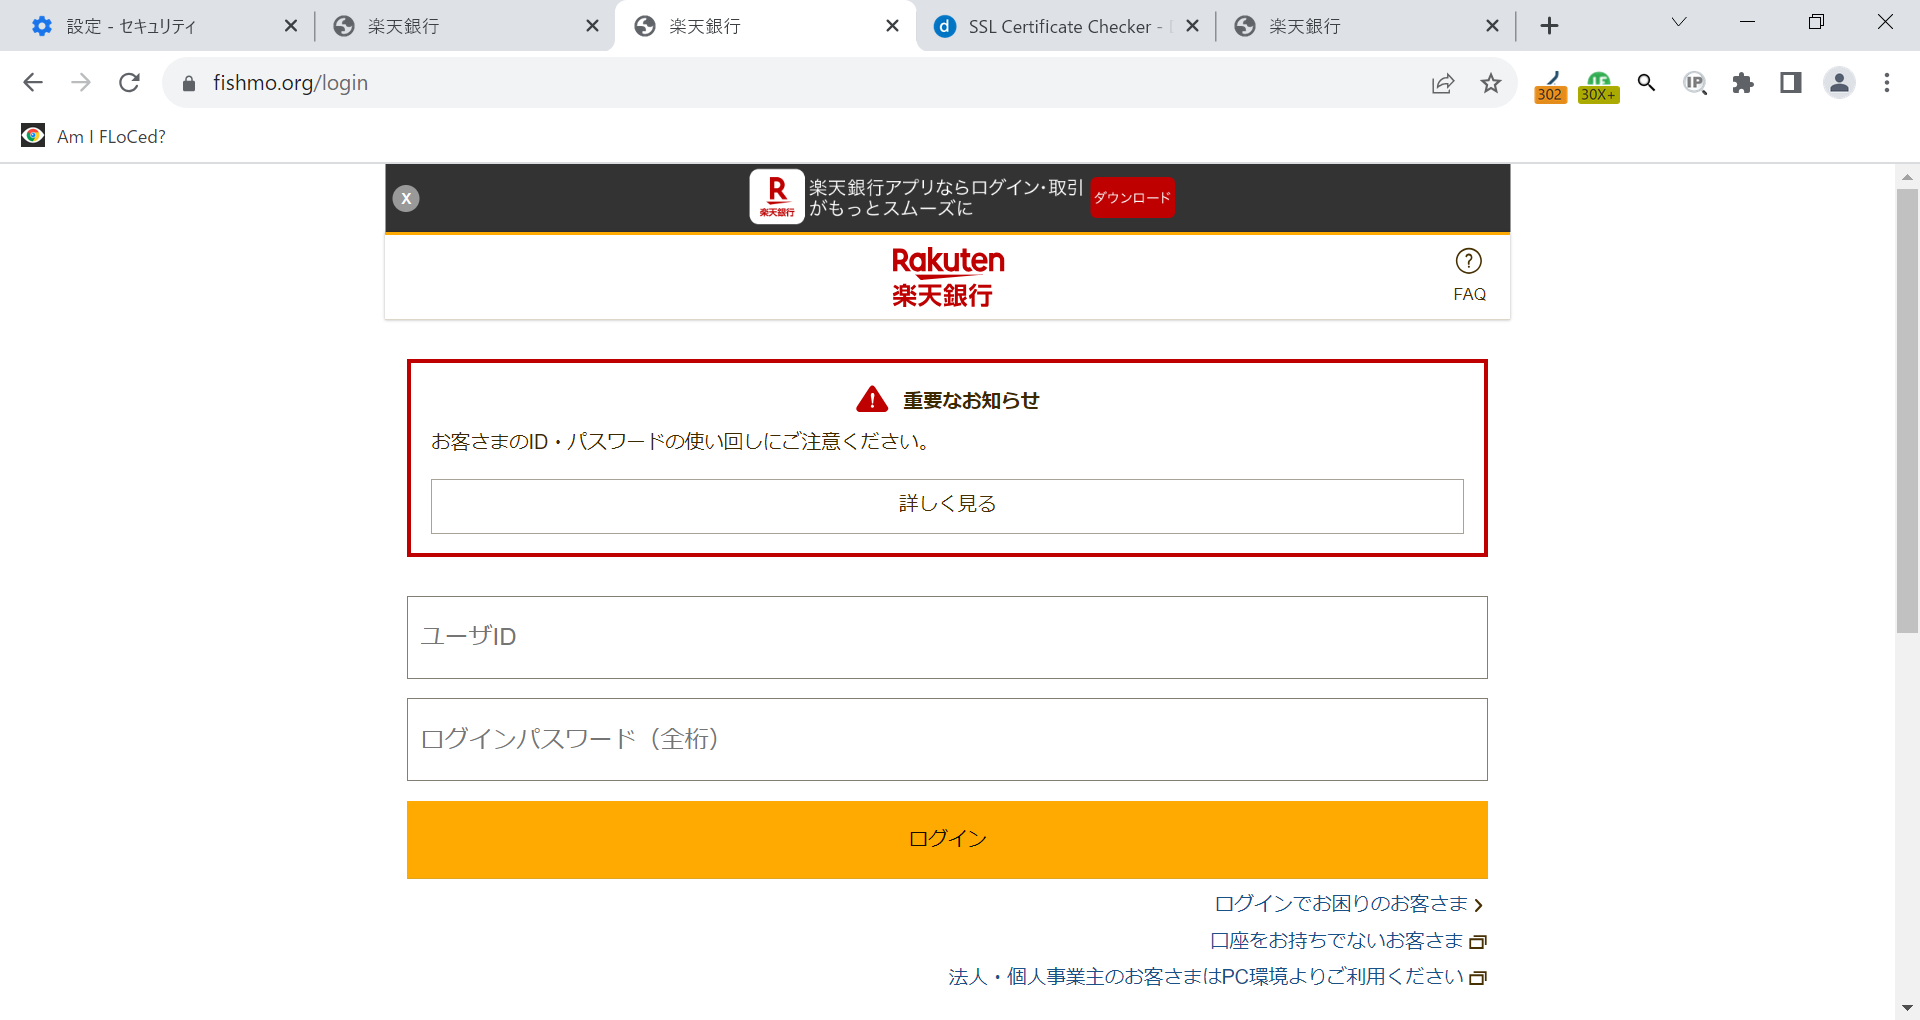
Task: Open a new browser tab
Action: tap(1549, 26)
